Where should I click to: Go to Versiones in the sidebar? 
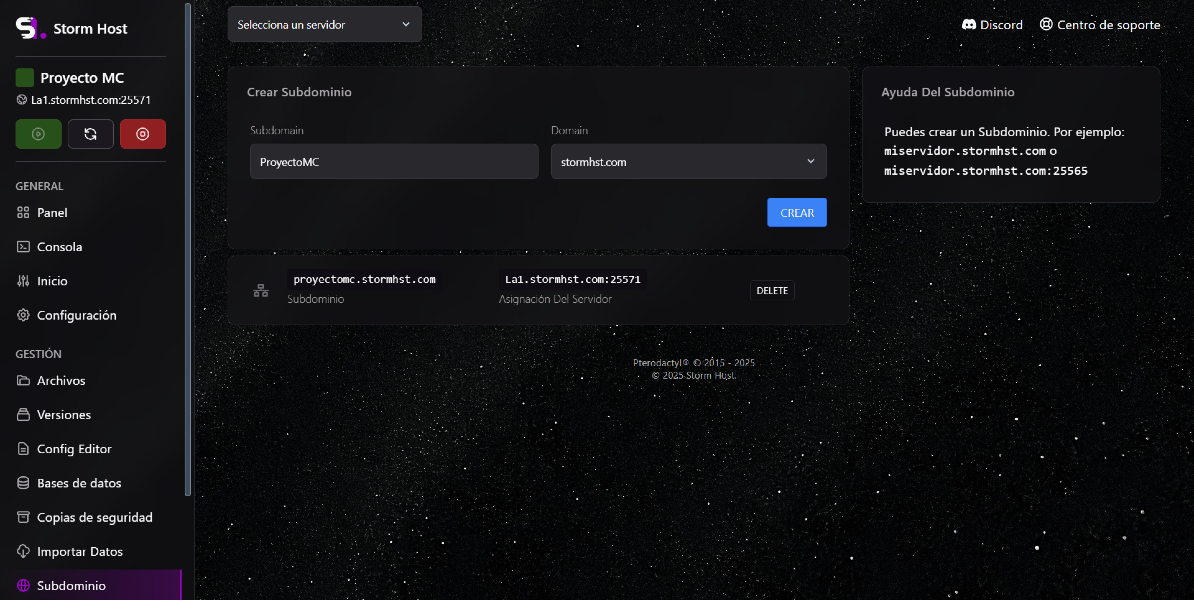[64, 415]
